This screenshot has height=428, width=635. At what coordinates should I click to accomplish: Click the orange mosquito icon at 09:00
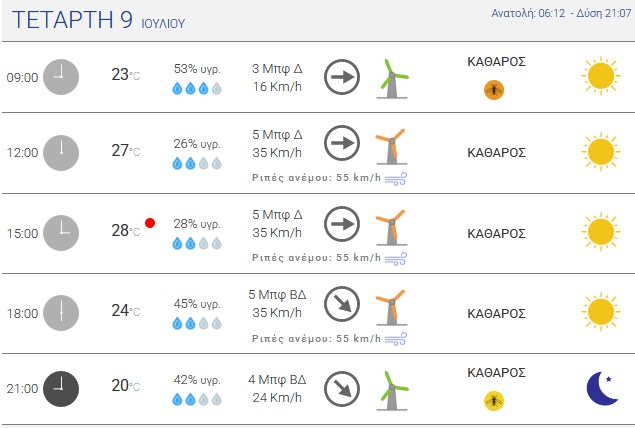(x=494, y=90)
